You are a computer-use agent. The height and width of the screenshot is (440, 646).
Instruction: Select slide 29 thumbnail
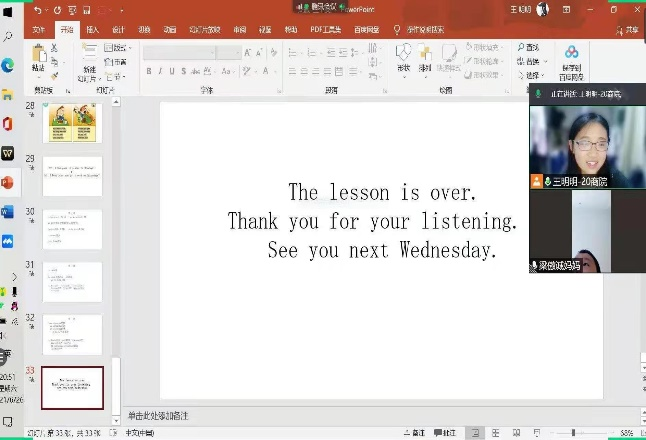(72, 177)
